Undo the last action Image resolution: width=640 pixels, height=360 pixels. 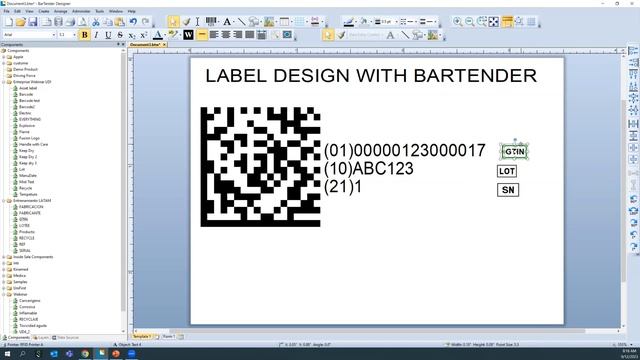click(133, 22)
